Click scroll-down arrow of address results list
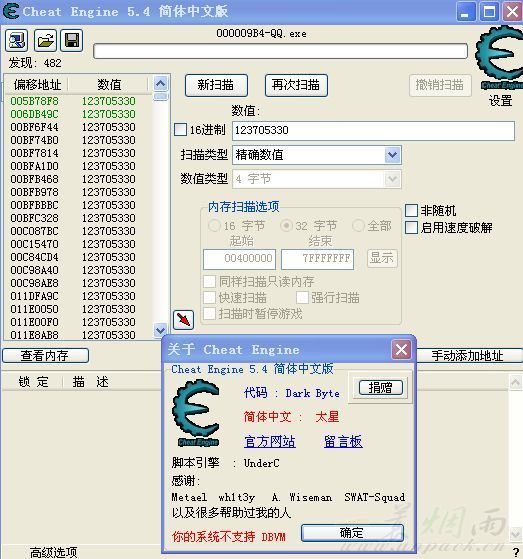This screenshot has height=559, width=523. coord(161,330)
